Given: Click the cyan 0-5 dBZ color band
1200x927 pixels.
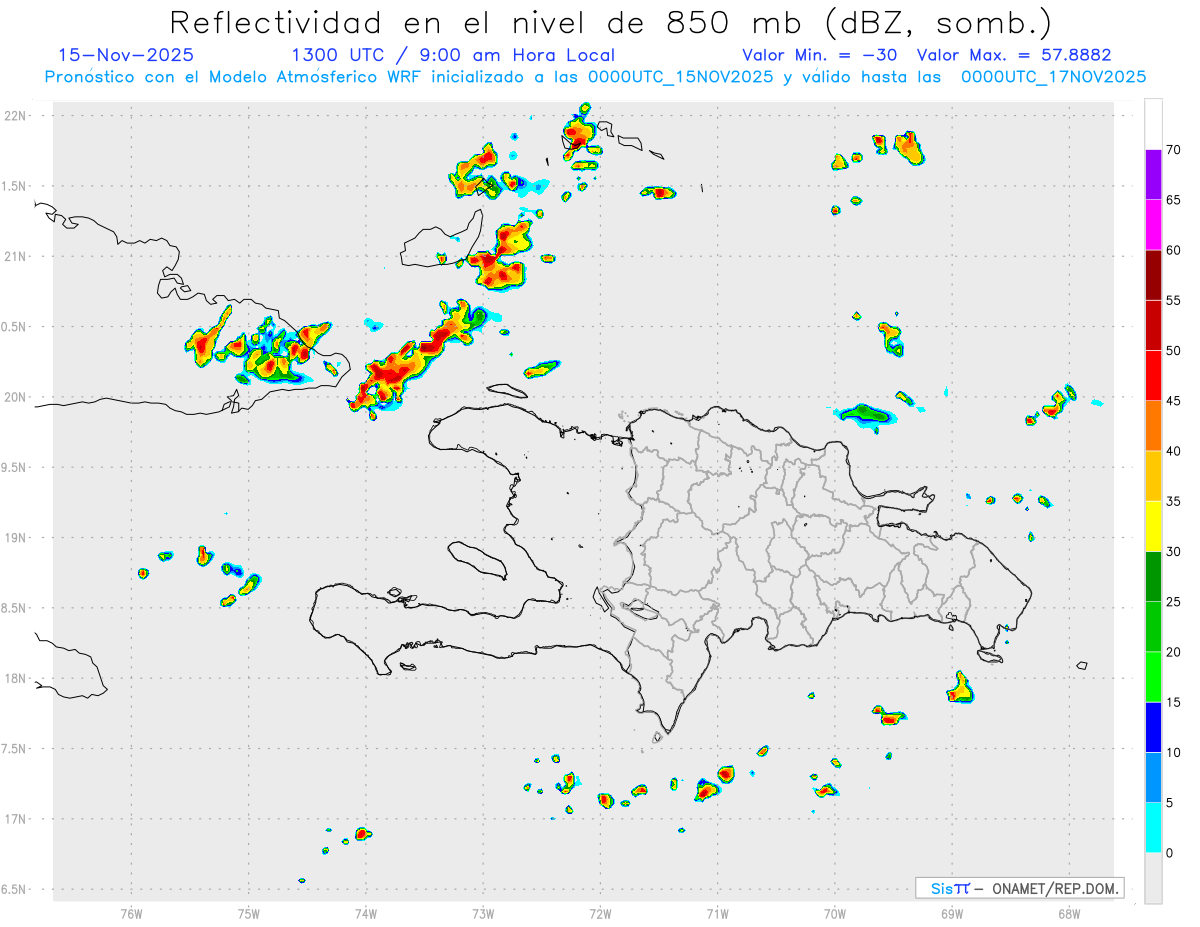Looking at the screenshot, I should 1153,828.
